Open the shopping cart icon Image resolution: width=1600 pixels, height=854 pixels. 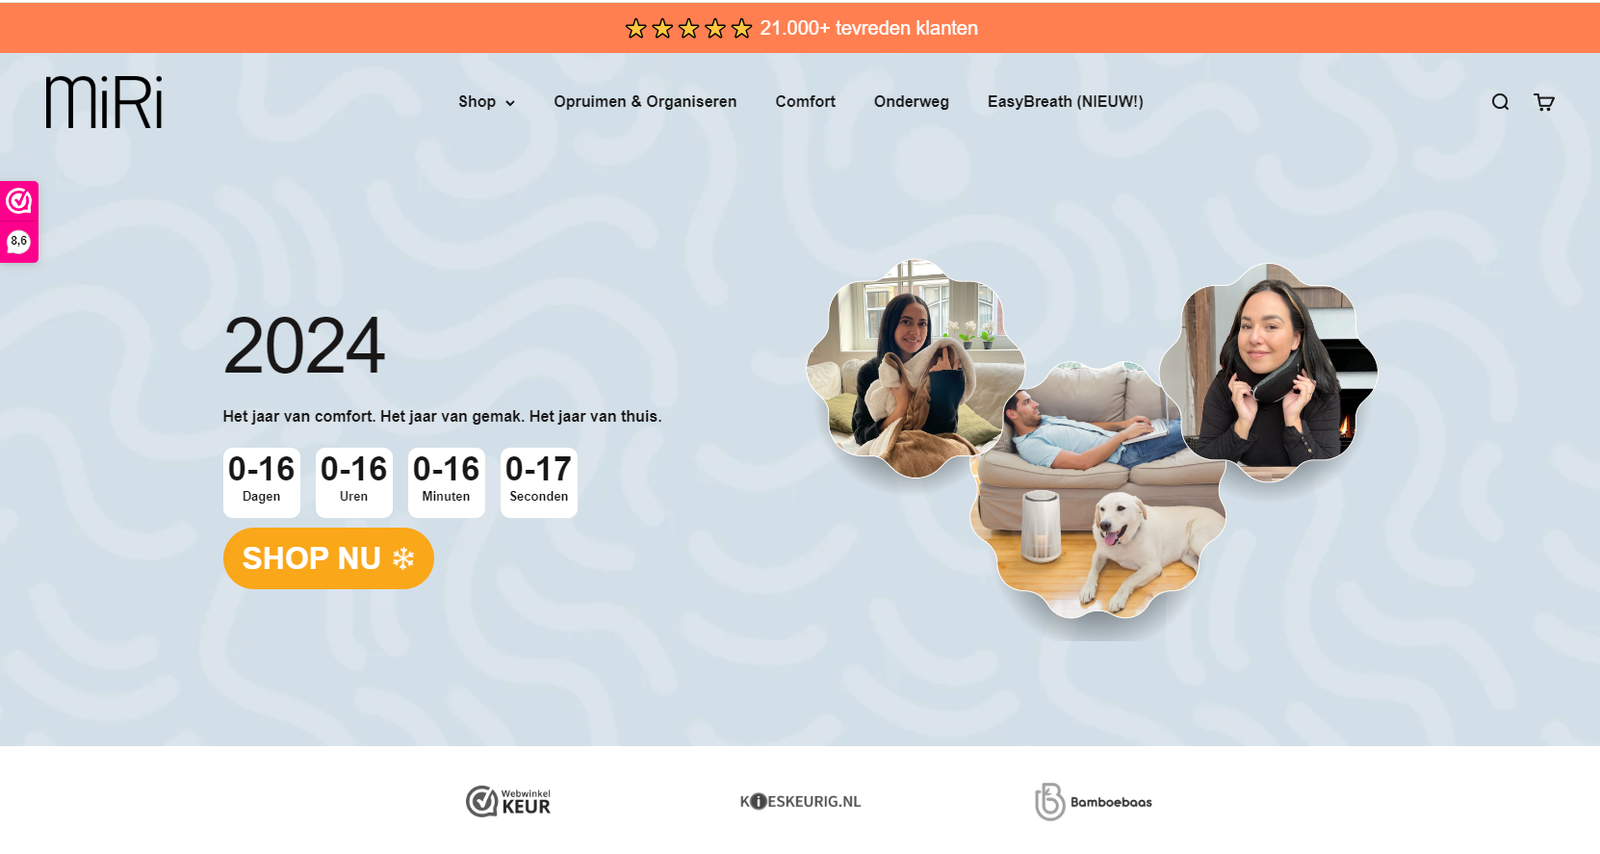[x=1544, y=102]
